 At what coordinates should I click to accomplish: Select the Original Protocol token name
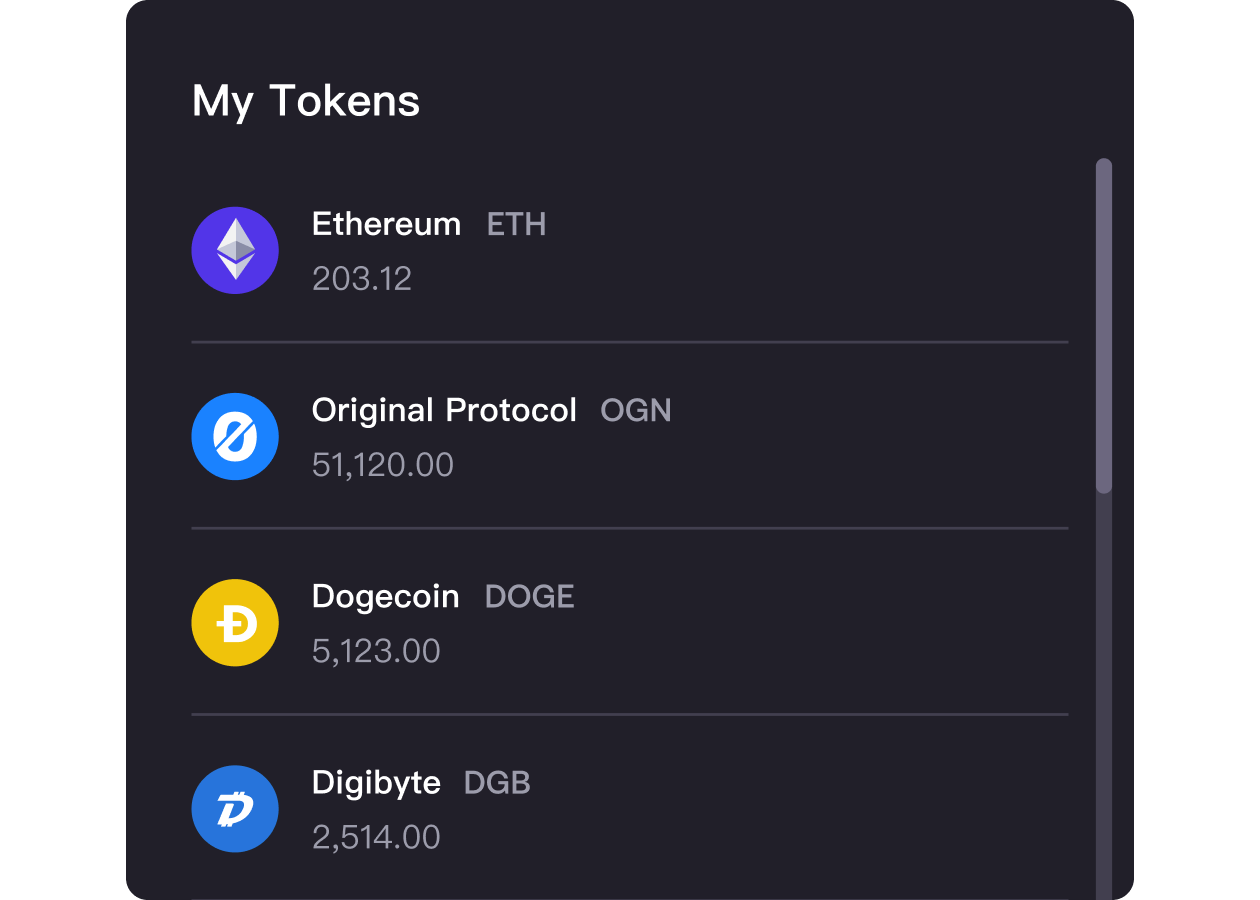(444, 410)
